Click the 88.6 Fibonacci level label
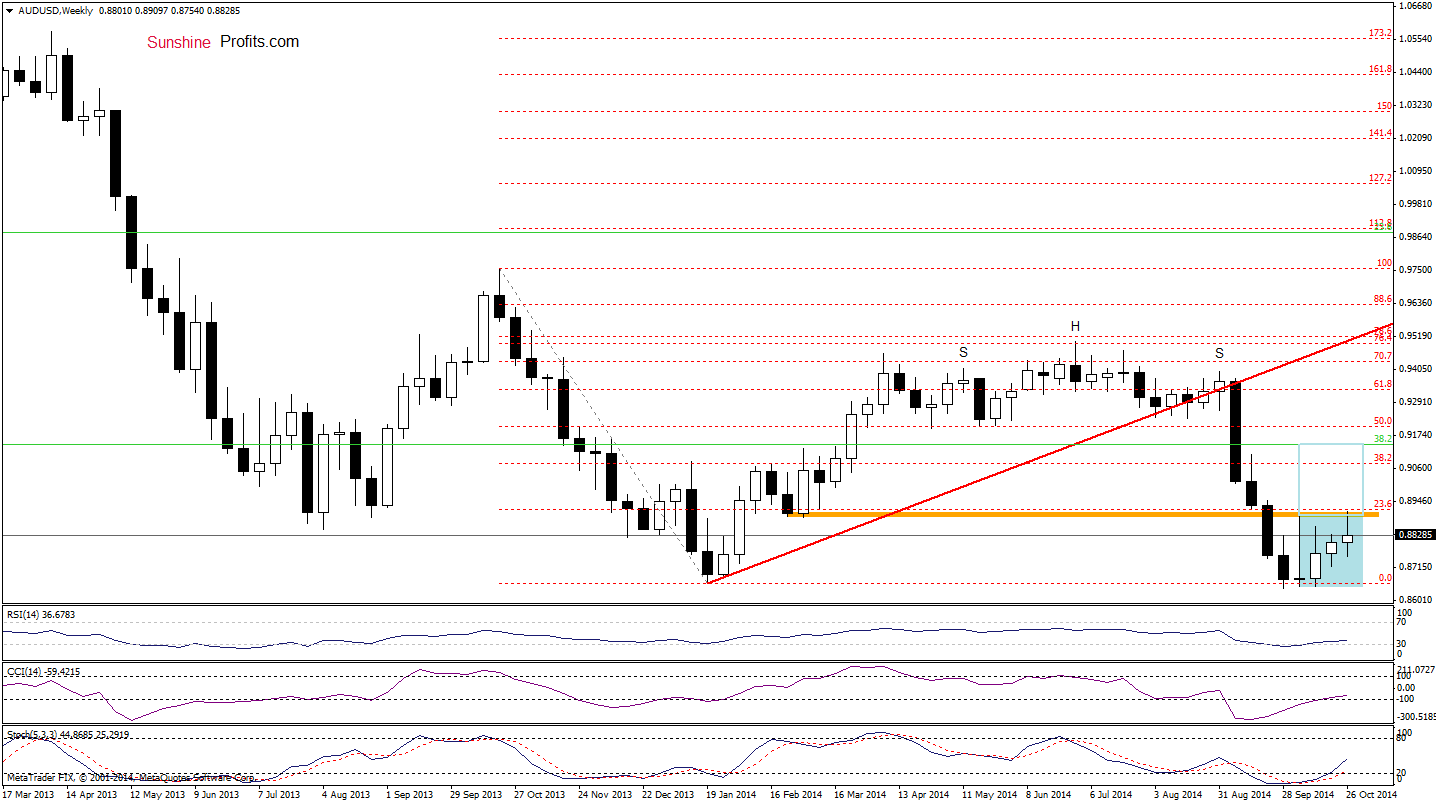 pyautogui.click(x=1383, y=299)
